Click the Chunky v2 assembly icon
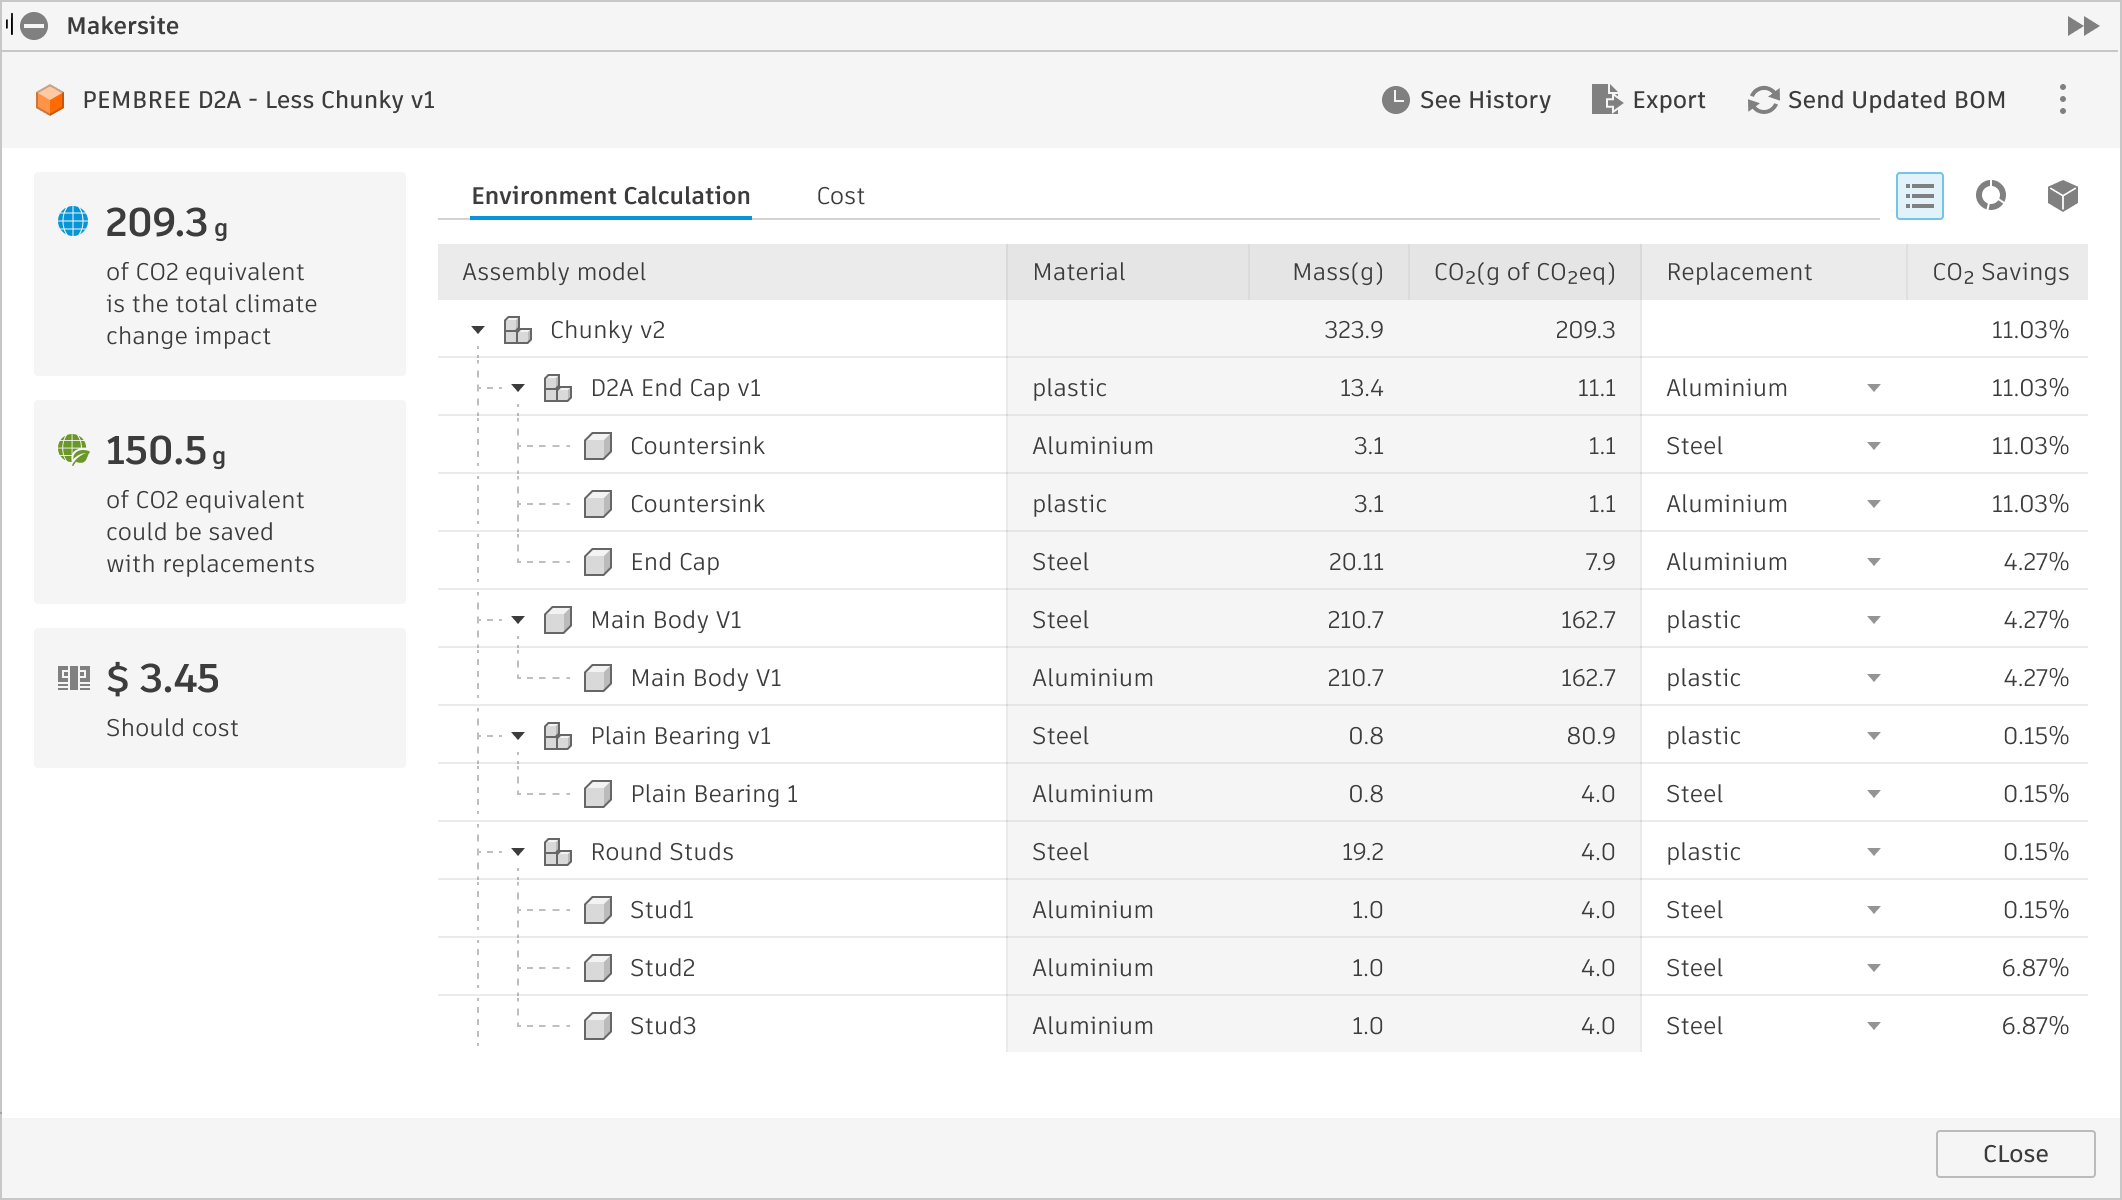This screenshot has height=1200, width=2122. pos(517,330)
